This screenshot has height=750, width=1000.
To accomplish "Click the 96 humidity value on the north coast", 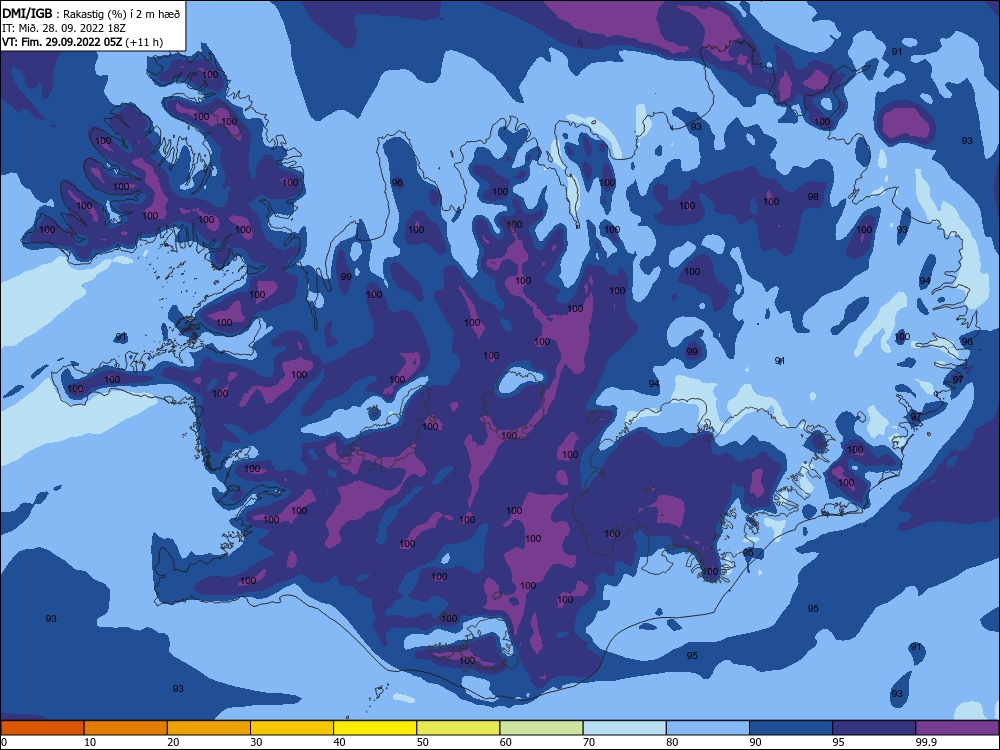I will point(397,183).
